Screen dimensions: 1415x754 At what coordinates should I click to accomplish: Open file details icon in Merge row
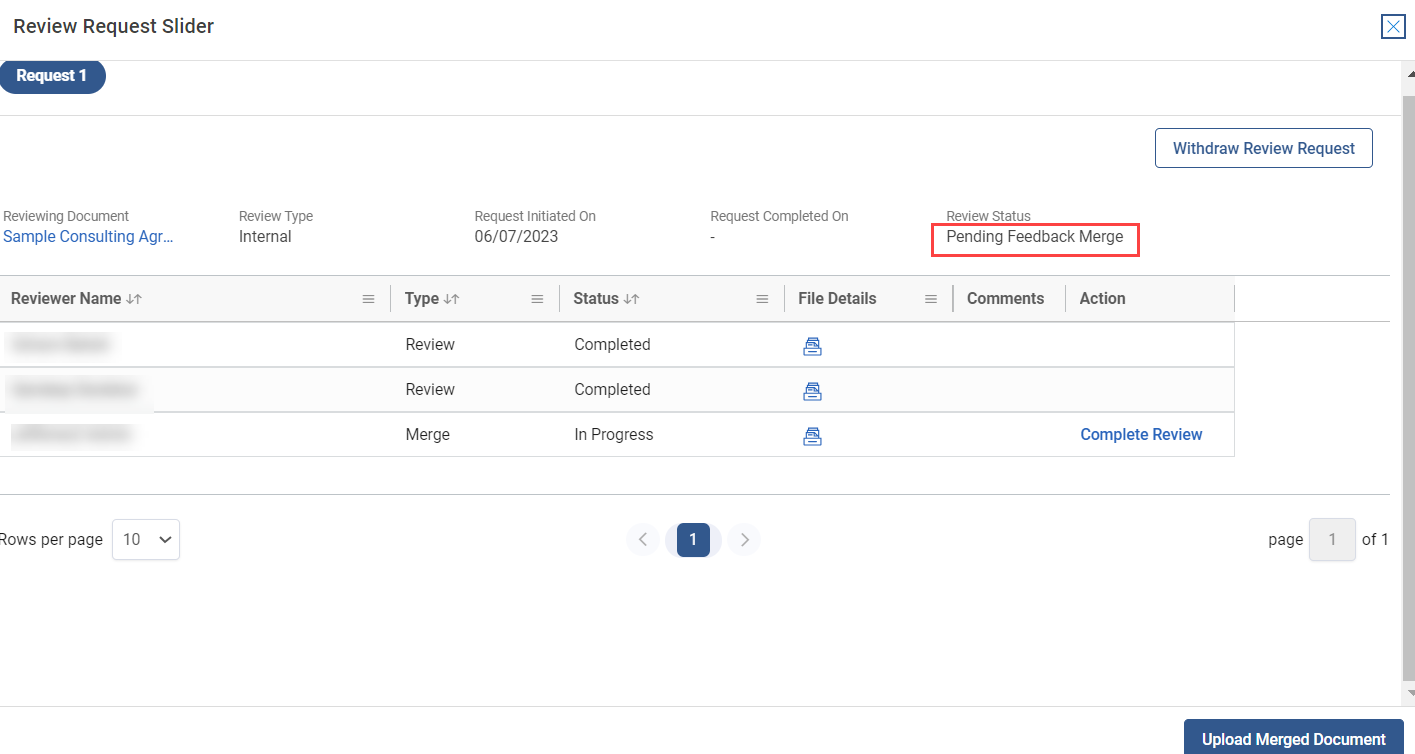click(812, 436)
